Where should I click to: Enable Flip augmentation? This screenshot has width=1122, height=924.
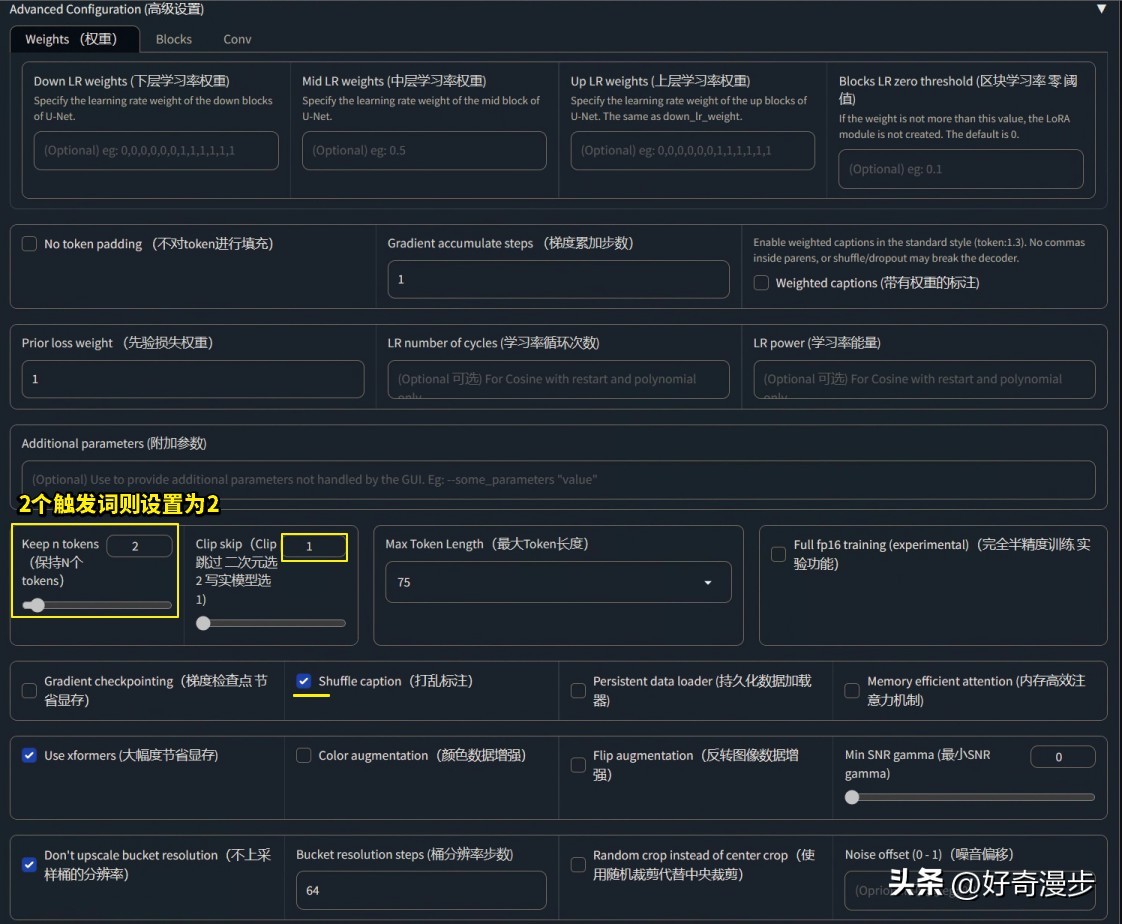(x=578, y=764)
